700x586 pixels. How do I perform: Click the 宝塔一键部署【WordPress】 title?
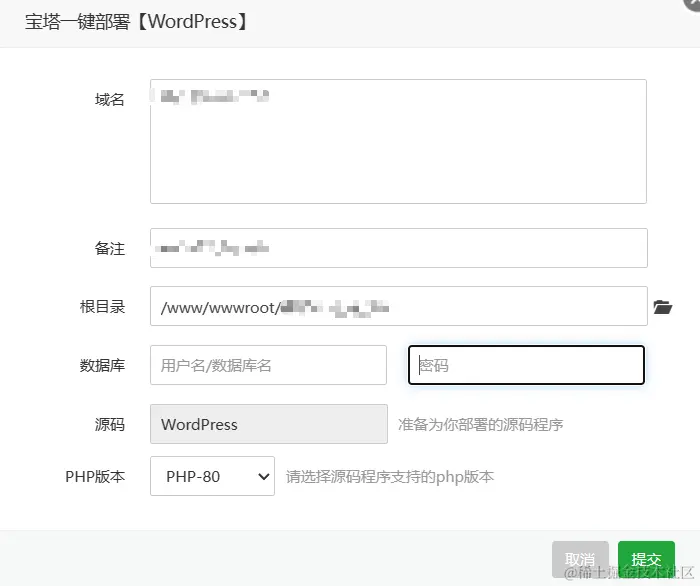(x=136, y=21)
